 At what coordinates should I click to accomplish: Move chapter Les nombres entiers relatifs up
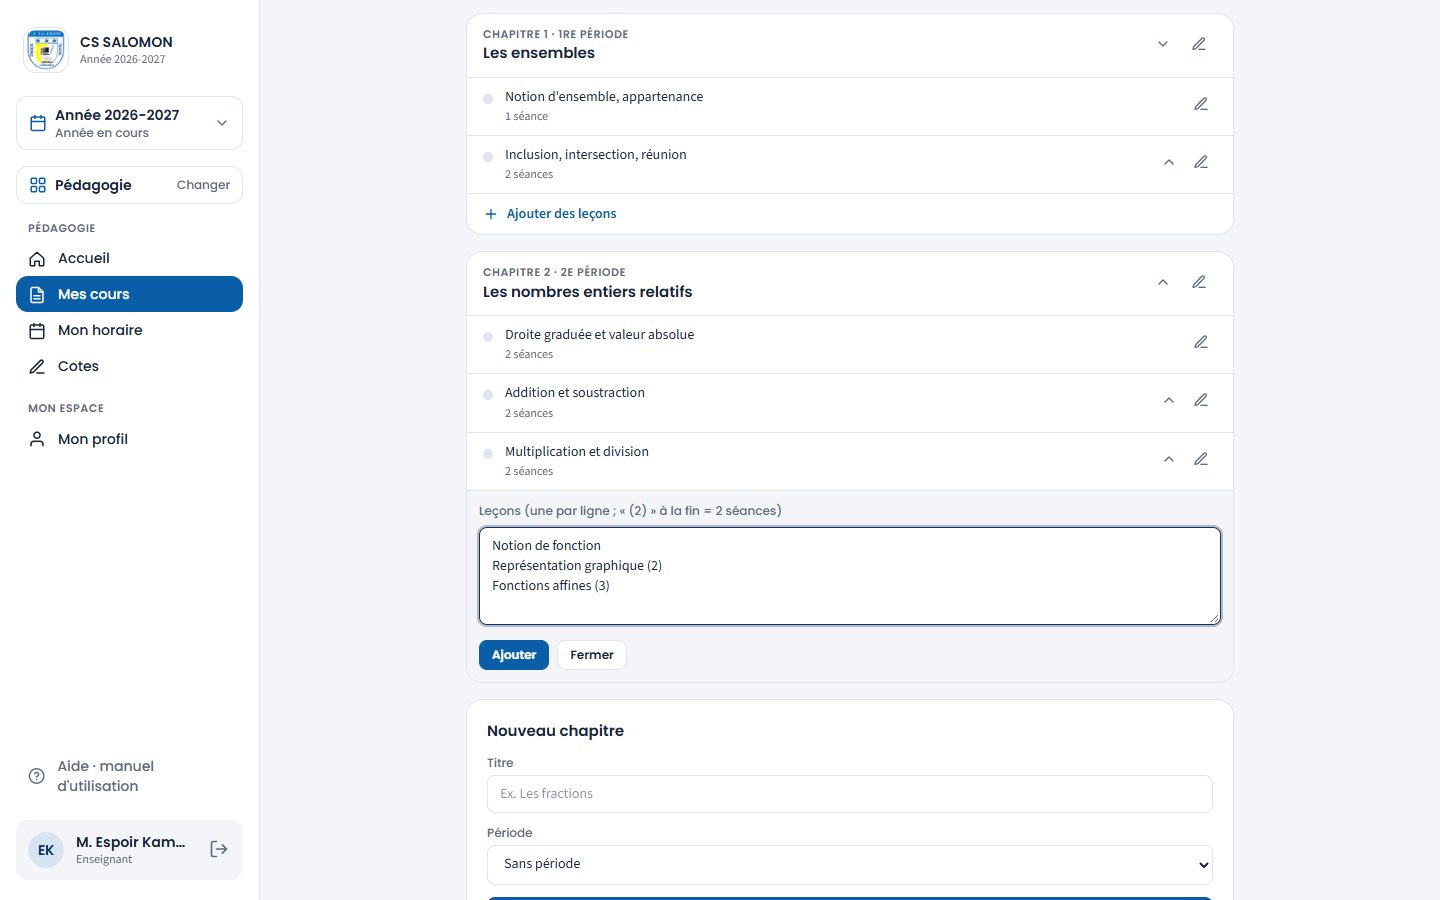1163,282
